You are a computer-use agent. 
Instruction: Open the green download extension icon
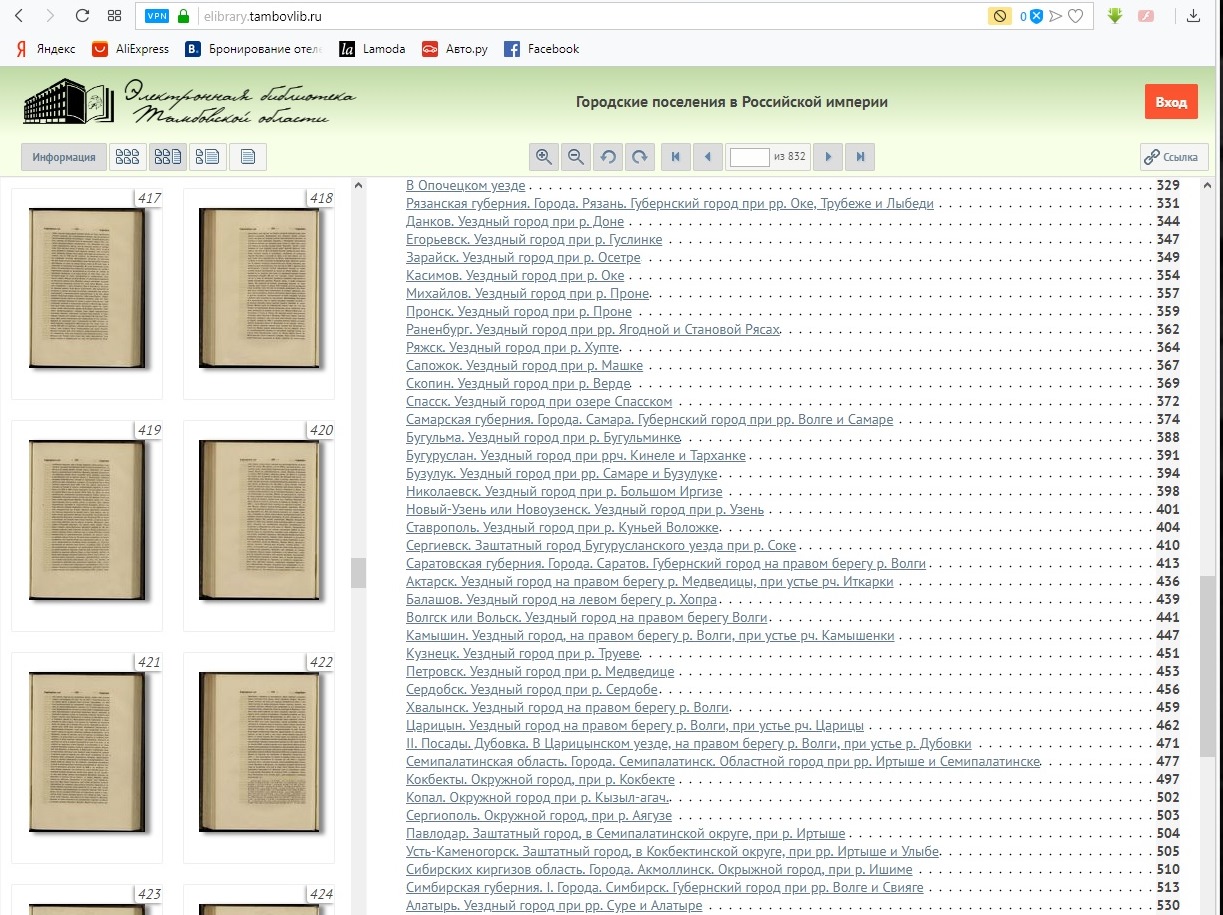(1115, 16)
